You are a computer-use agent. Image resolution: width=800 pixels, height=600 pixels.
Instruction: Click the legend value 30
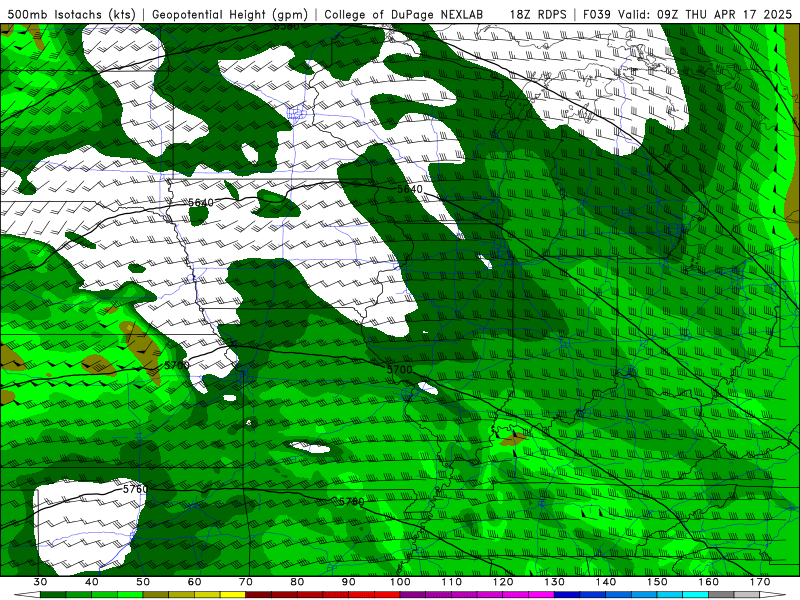click(40, 582)
